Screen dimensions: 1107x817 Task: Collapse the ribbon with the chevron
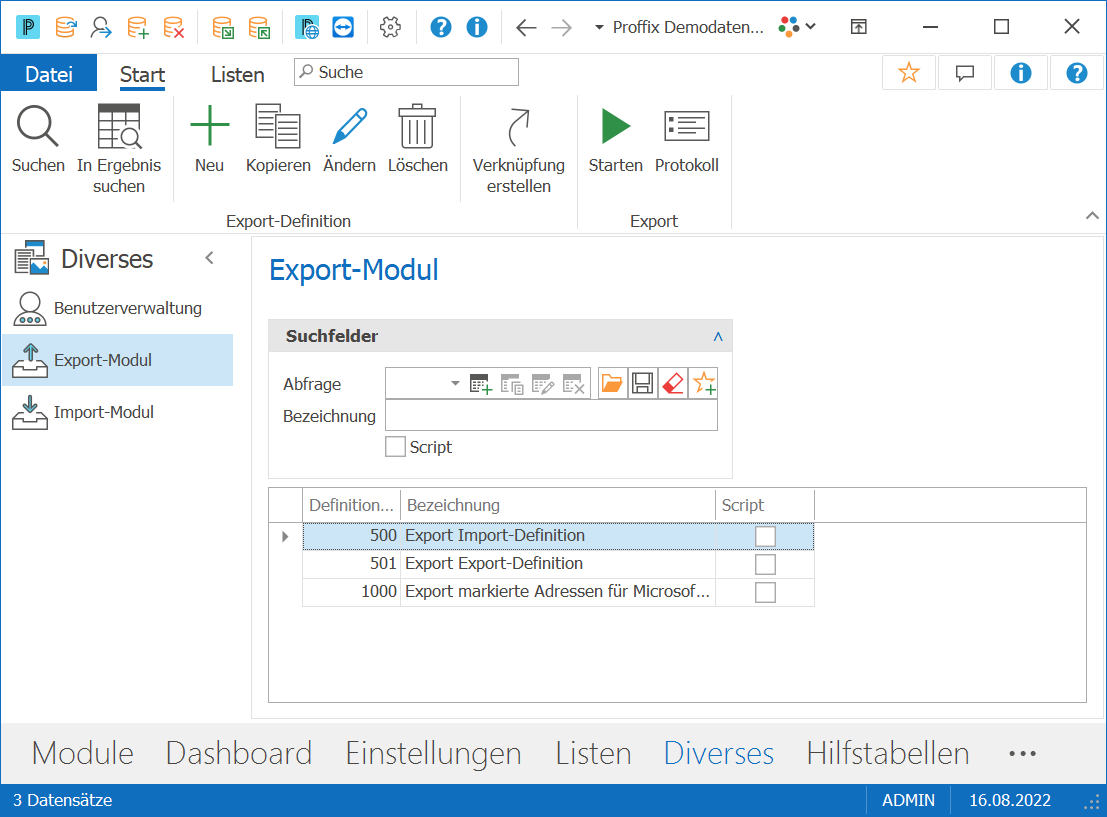(1092, 216)
